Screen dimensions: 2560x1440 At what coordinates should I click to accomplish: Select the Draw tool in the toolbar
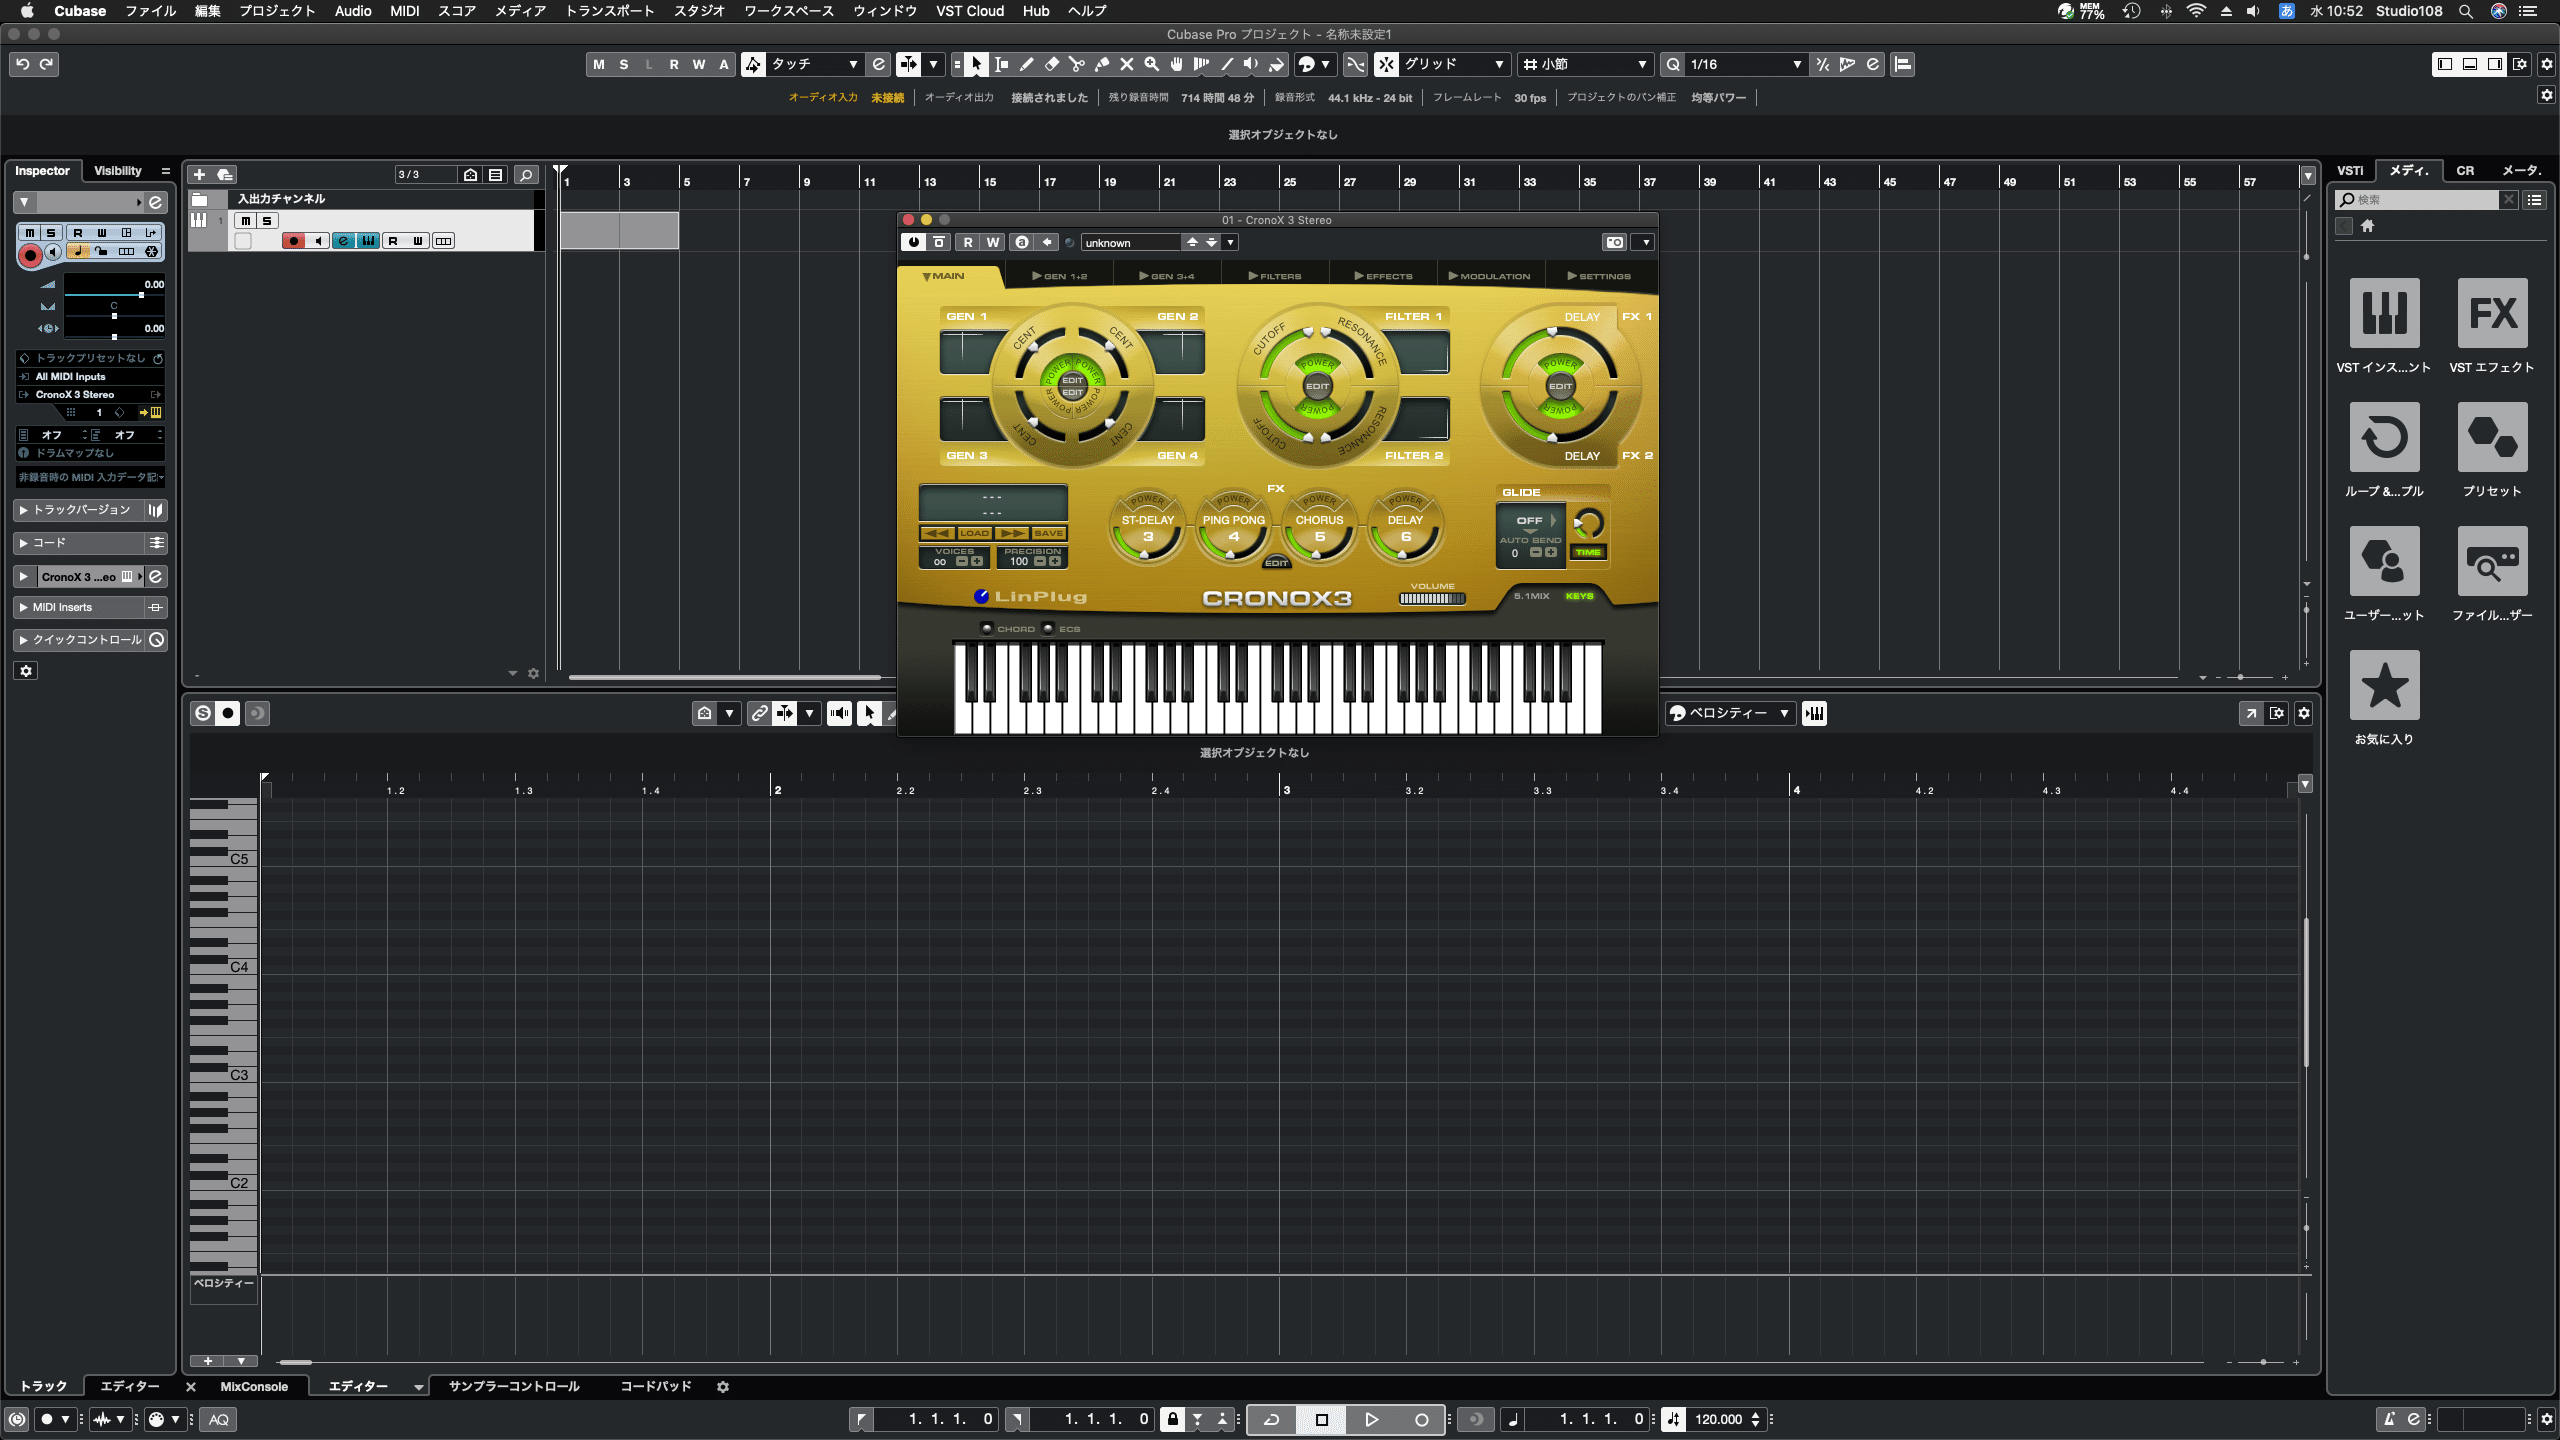[1026, 64]
